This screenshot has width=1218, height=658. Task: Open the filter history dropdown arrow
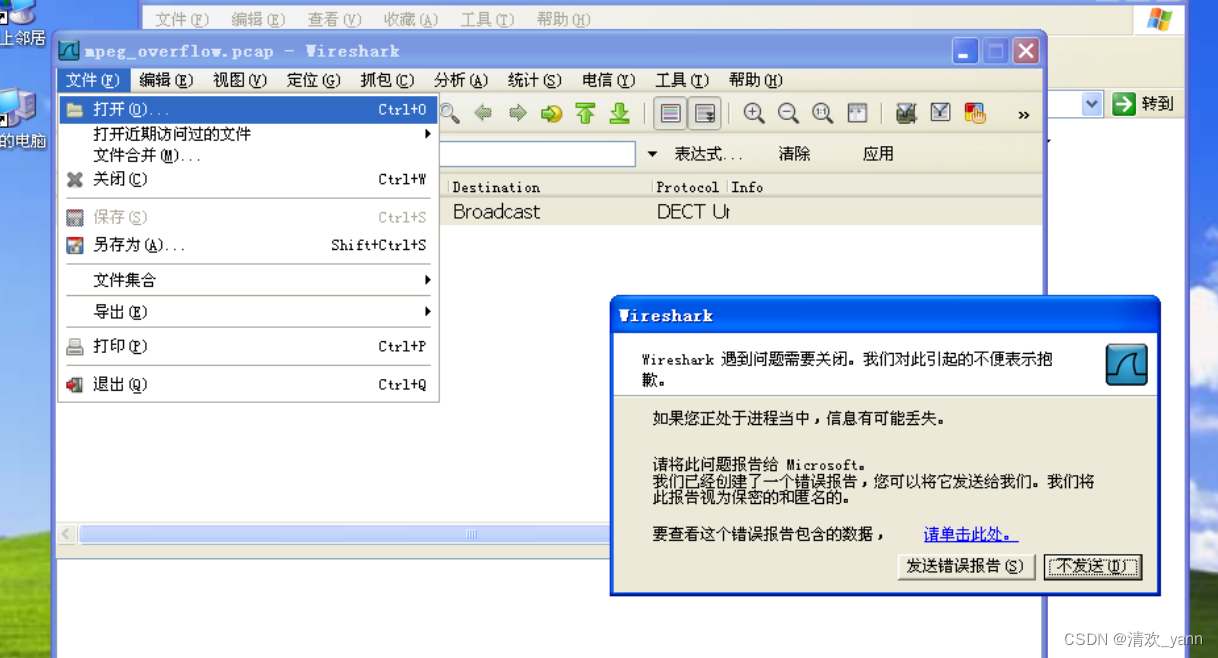click(652, 153)
